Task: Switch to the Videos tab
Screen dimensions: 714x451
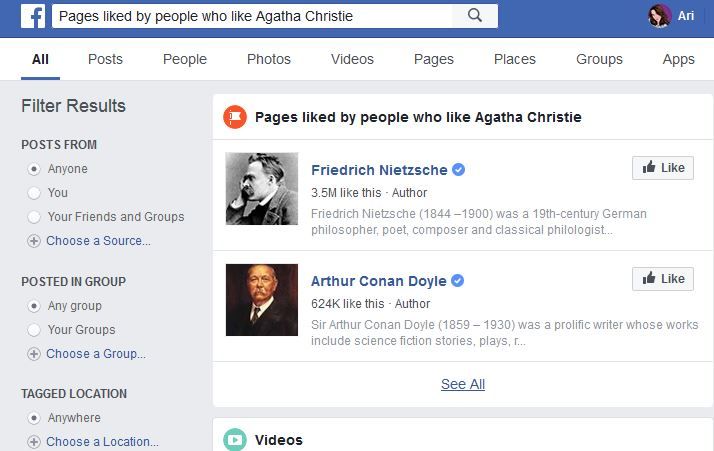Action: (x=352, y=59)
